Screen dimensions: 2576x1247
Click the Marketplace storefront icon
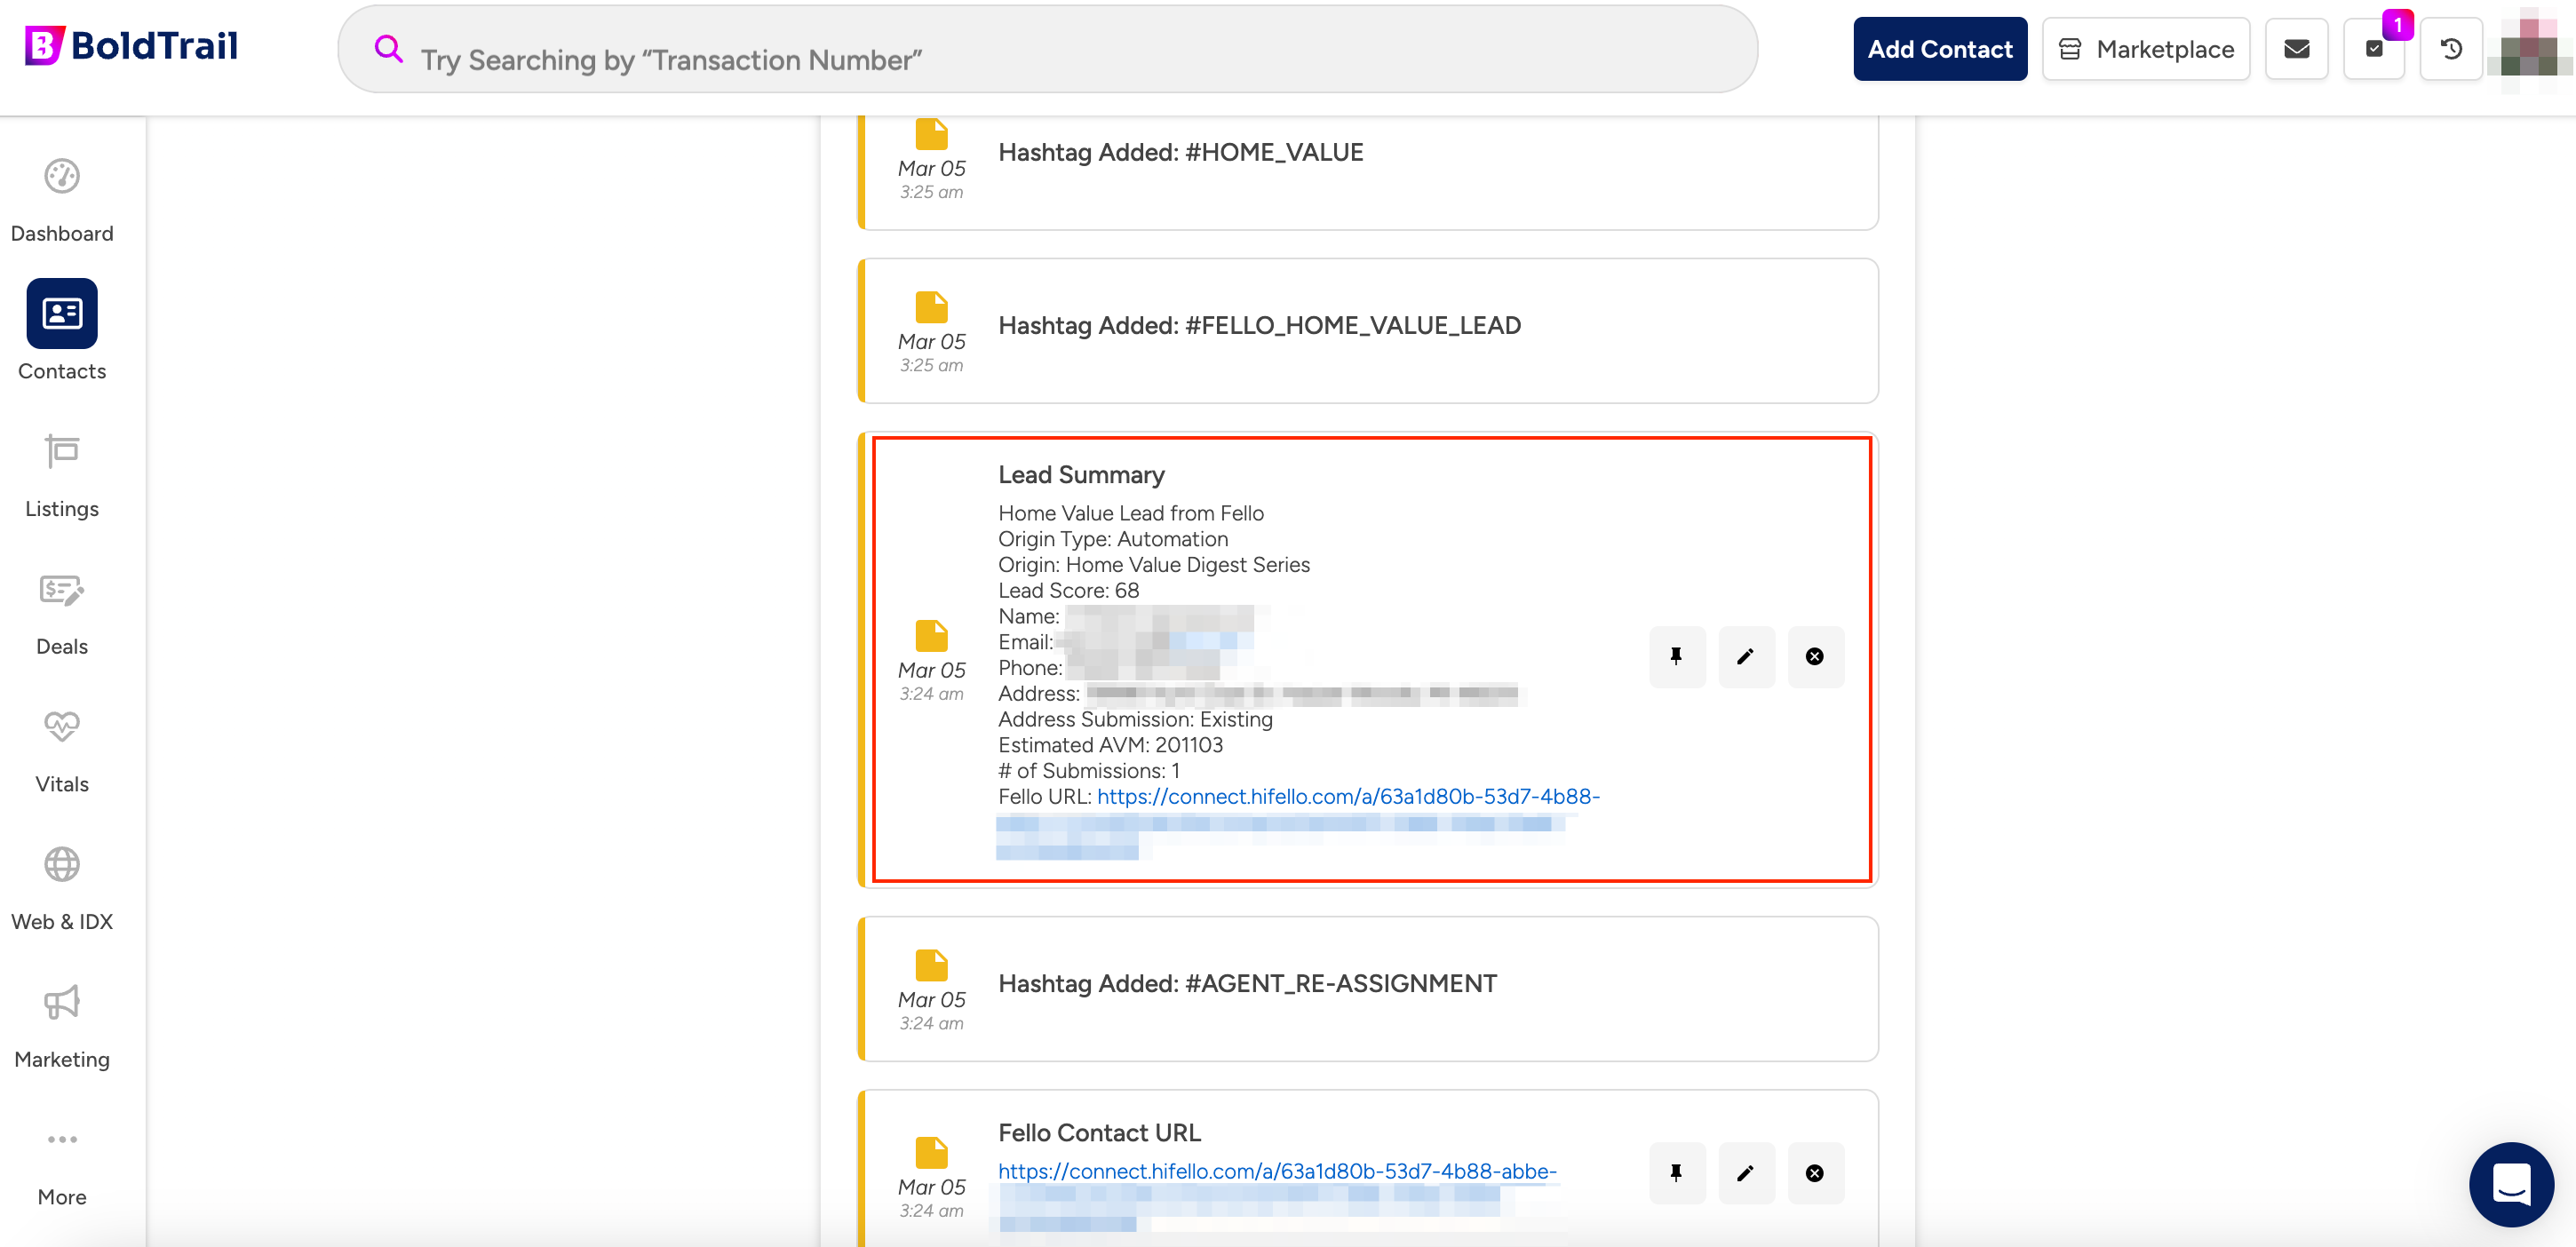pos(2069,49)
